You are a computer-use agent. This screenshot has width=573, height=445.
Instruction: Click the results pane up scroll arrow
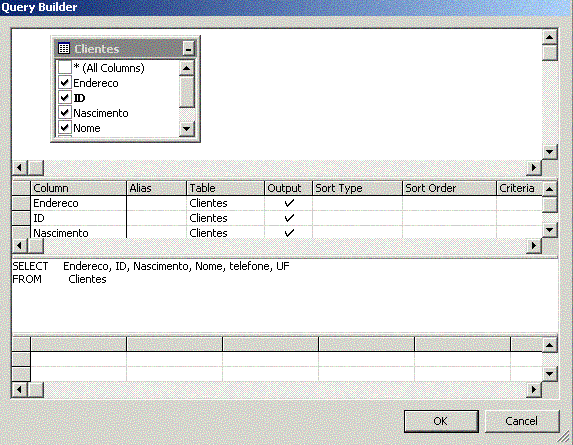[x=550, y=344]
